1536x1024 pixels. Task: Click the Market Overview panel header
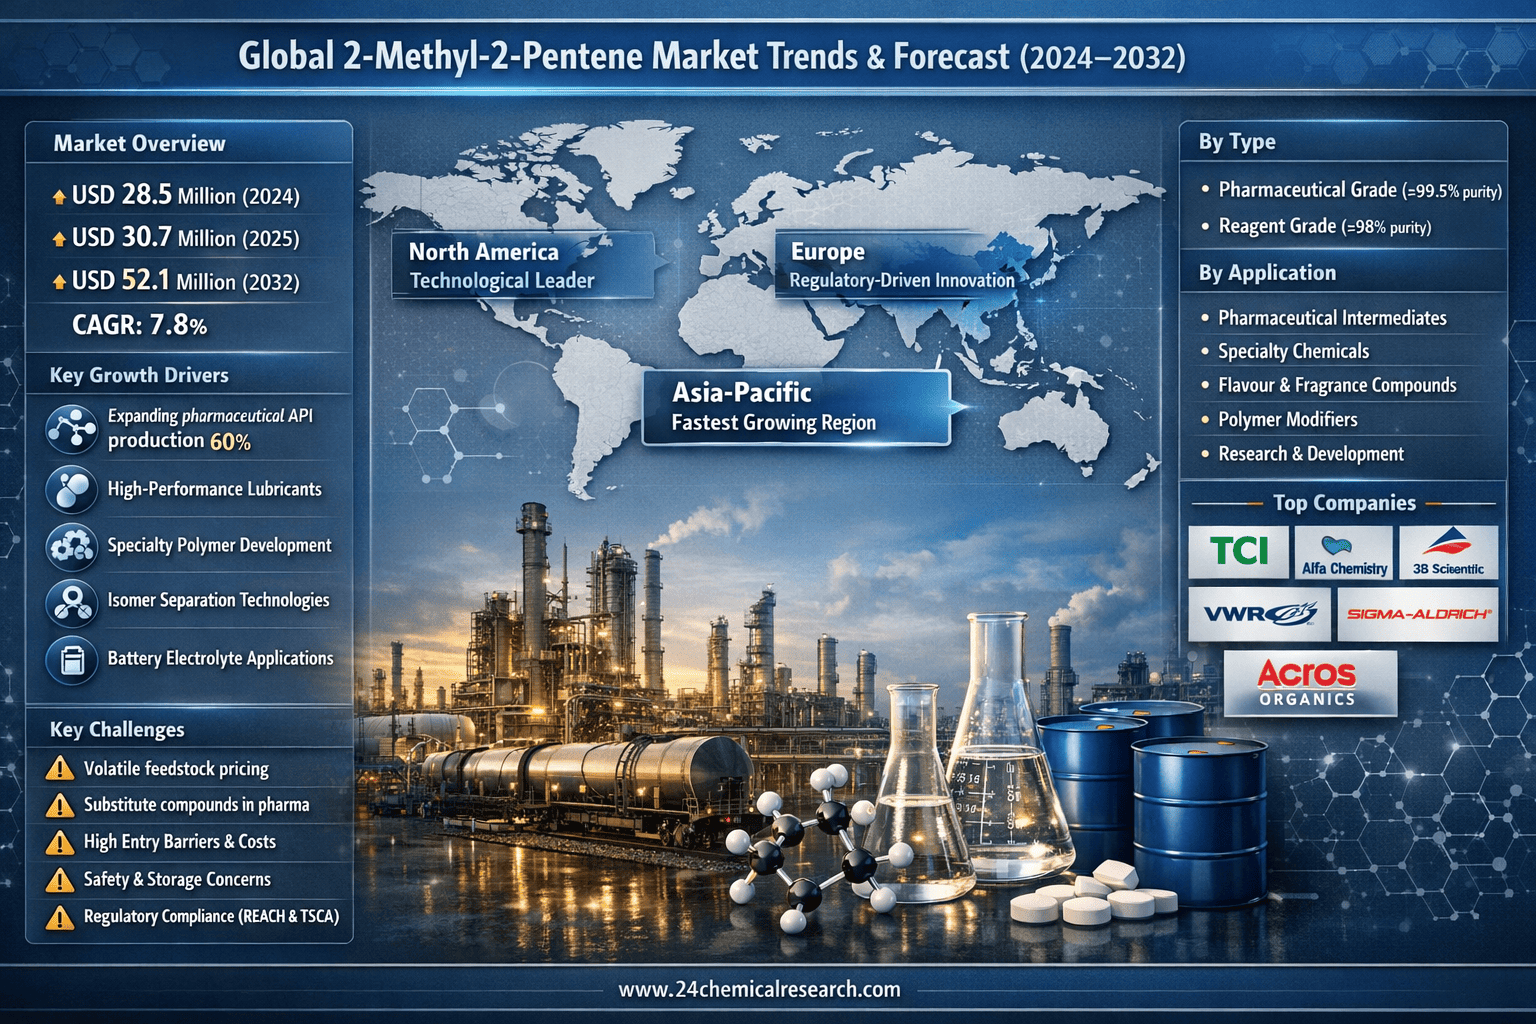point(140,144)
